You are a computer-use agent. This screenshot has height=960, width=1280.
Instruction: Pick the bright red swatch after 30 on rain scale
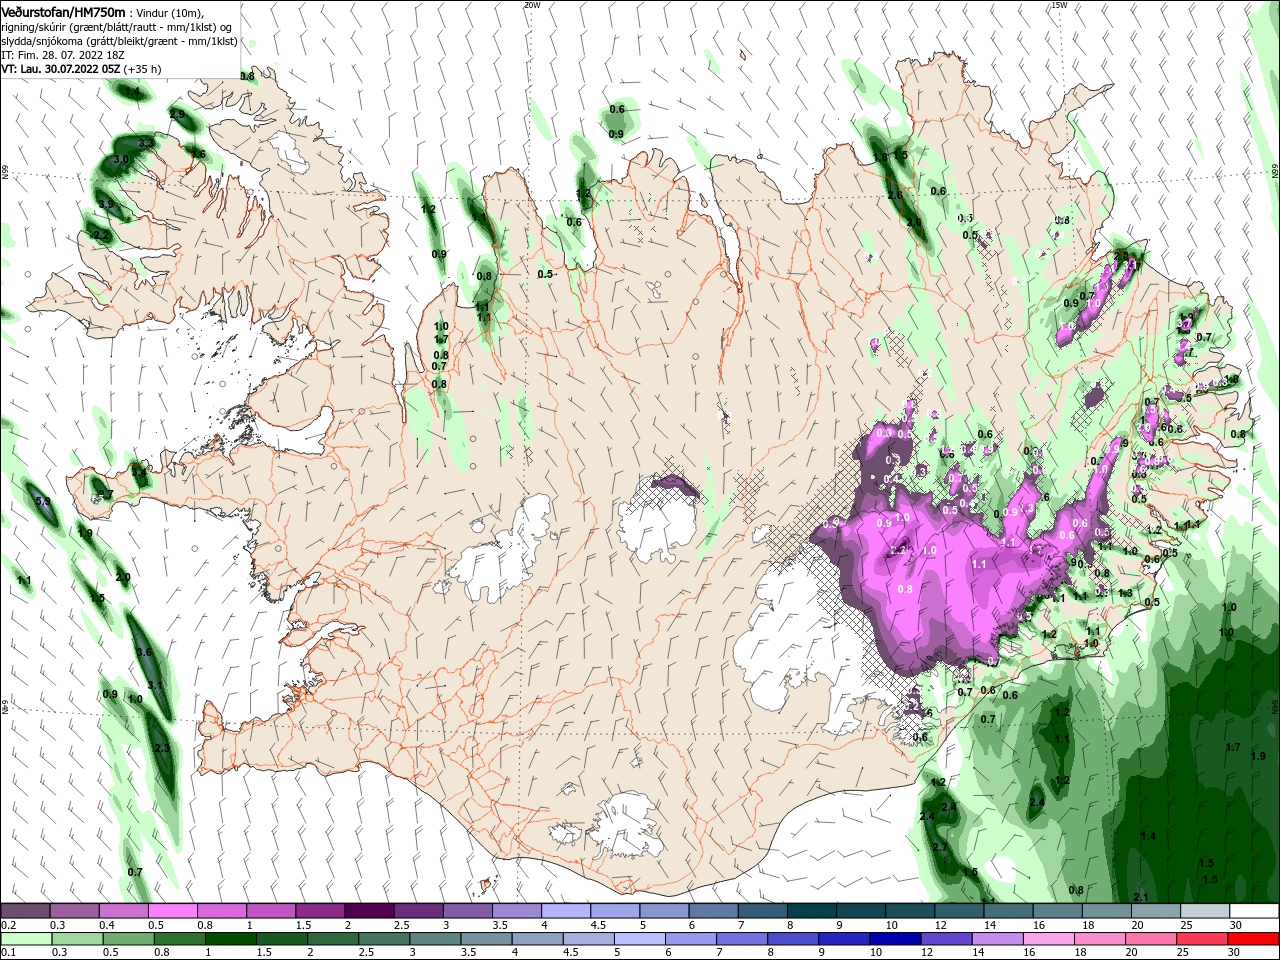pyautogui.click(x=1254, y=940)
